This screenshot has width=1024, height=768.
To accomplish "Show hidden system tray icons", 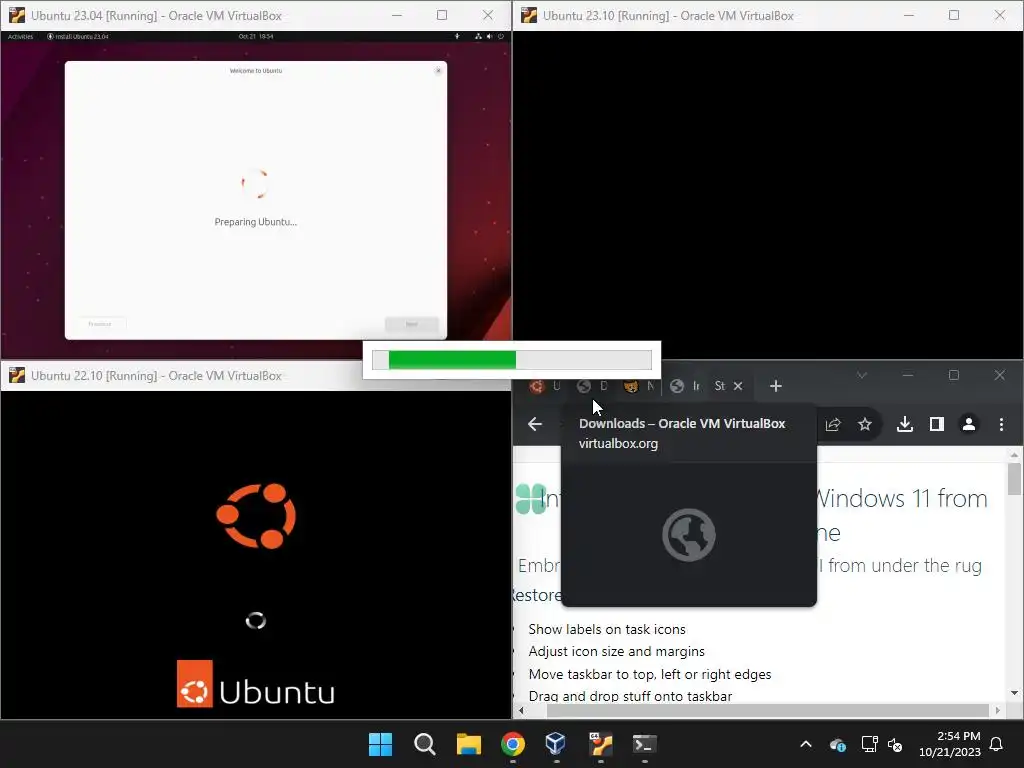I will pyautogui.click(x=806, y=744).
